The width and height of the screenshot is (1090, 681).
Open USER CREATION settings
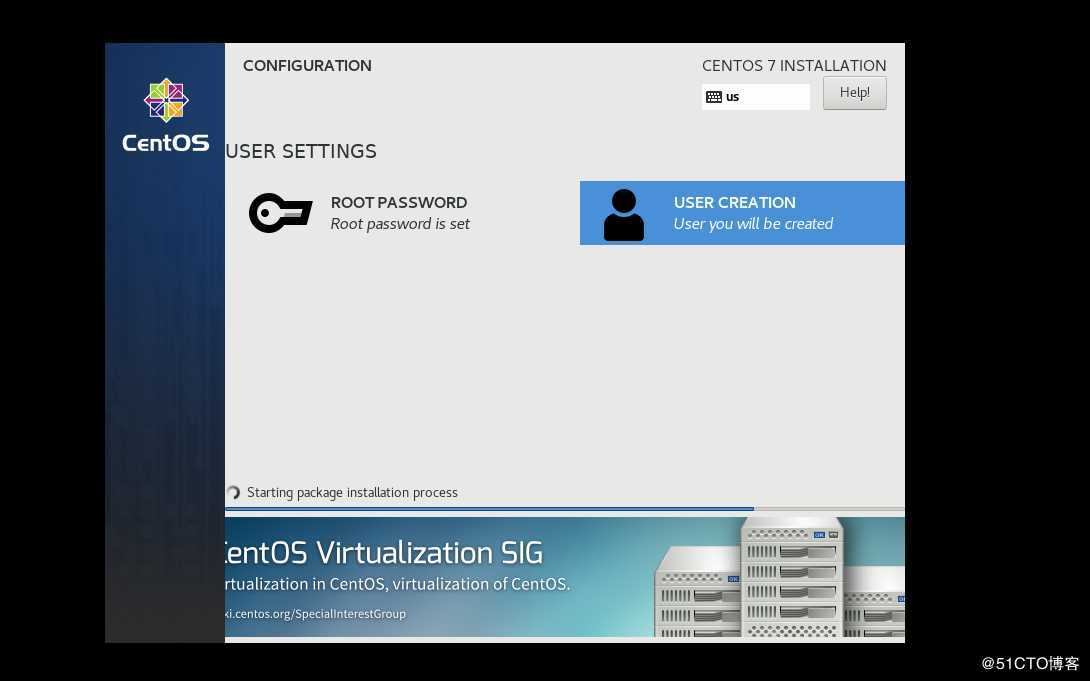coord(742,213)
